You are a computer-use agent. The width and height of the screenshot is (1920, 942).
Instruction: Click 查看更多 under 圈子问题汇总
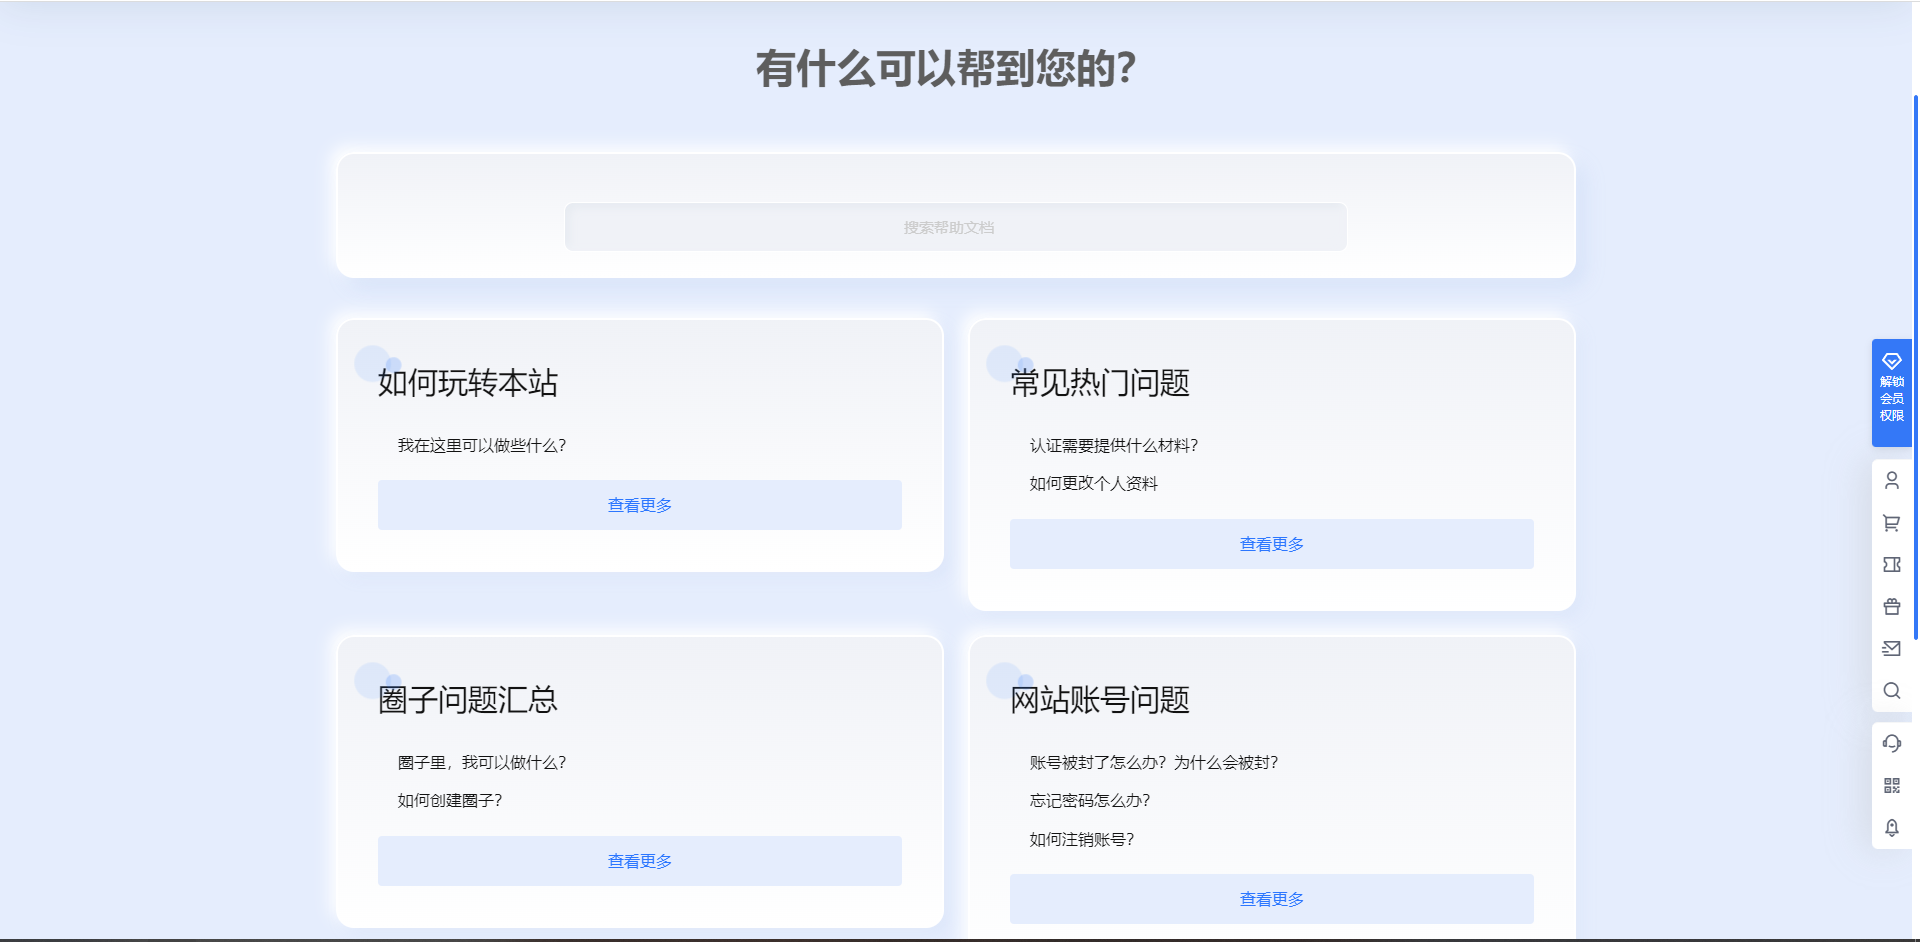click(x=639, y=860)
